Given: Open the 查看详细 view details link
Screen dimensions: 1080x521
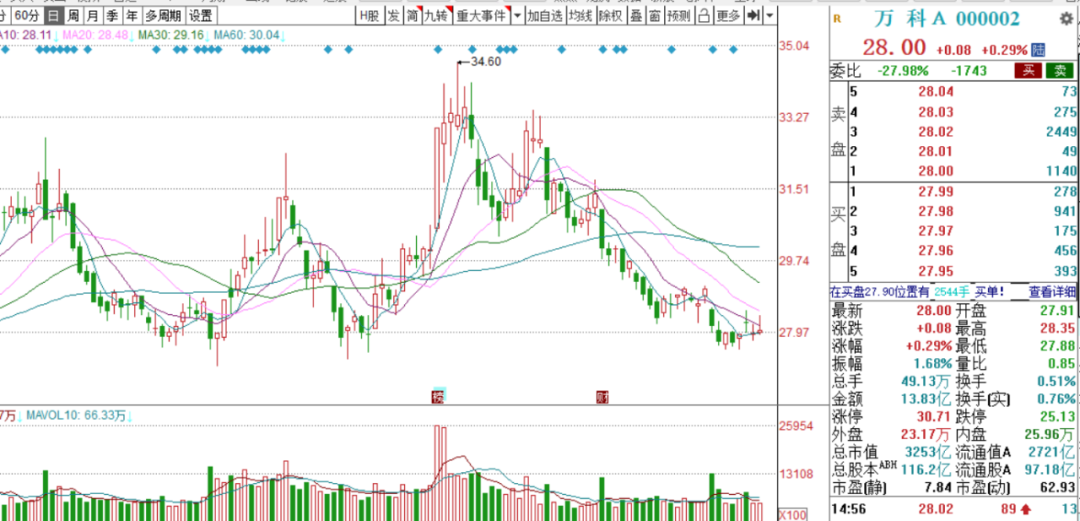Looking at the screenshot, I should pos(1052,292).
